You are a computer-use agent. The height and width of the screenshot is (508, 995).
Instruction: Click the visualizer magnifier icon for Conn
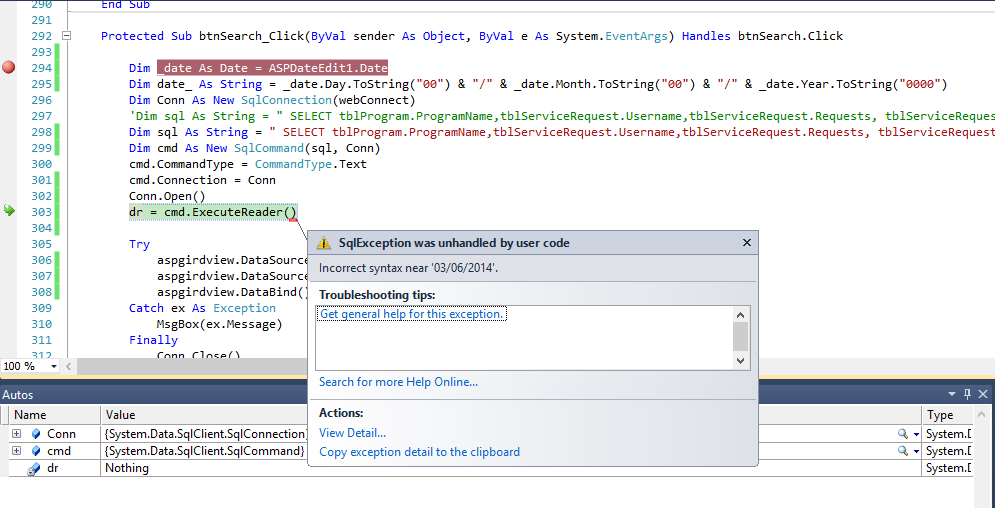[902, 434]
